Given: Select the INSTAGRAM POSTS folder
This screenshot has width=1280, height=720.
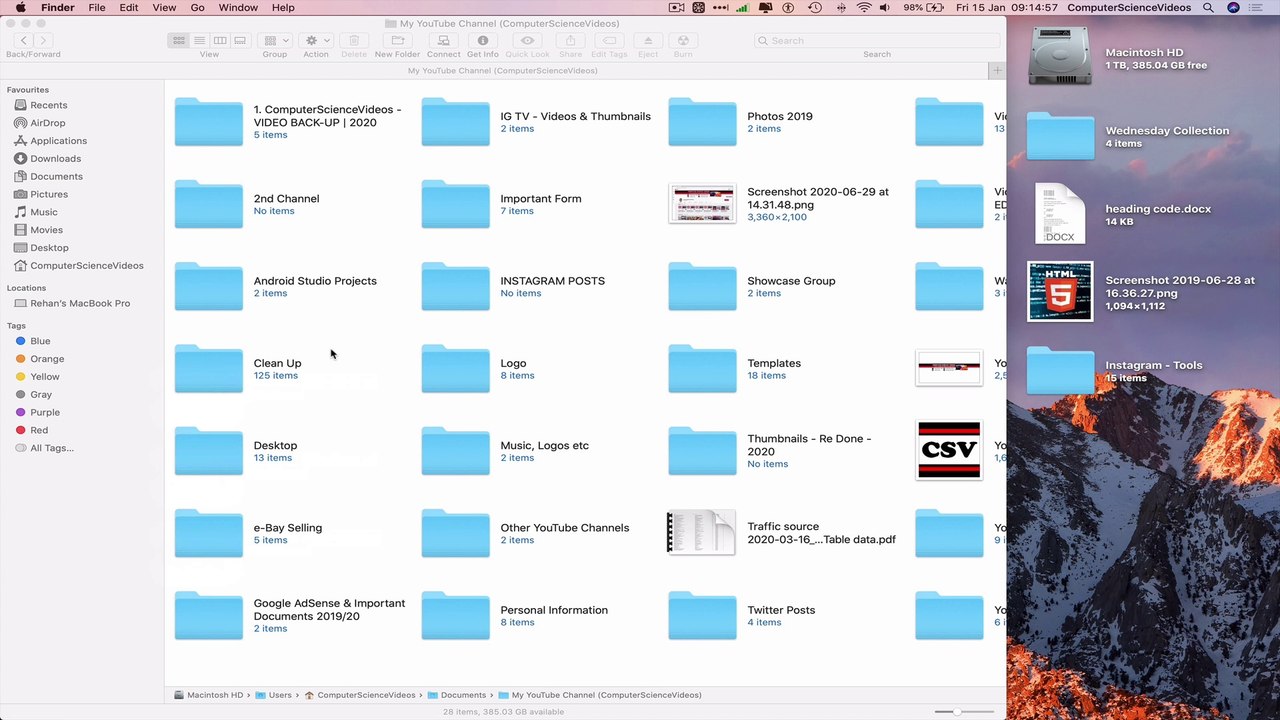Looking at the screenshot, I should coord(456,287).
